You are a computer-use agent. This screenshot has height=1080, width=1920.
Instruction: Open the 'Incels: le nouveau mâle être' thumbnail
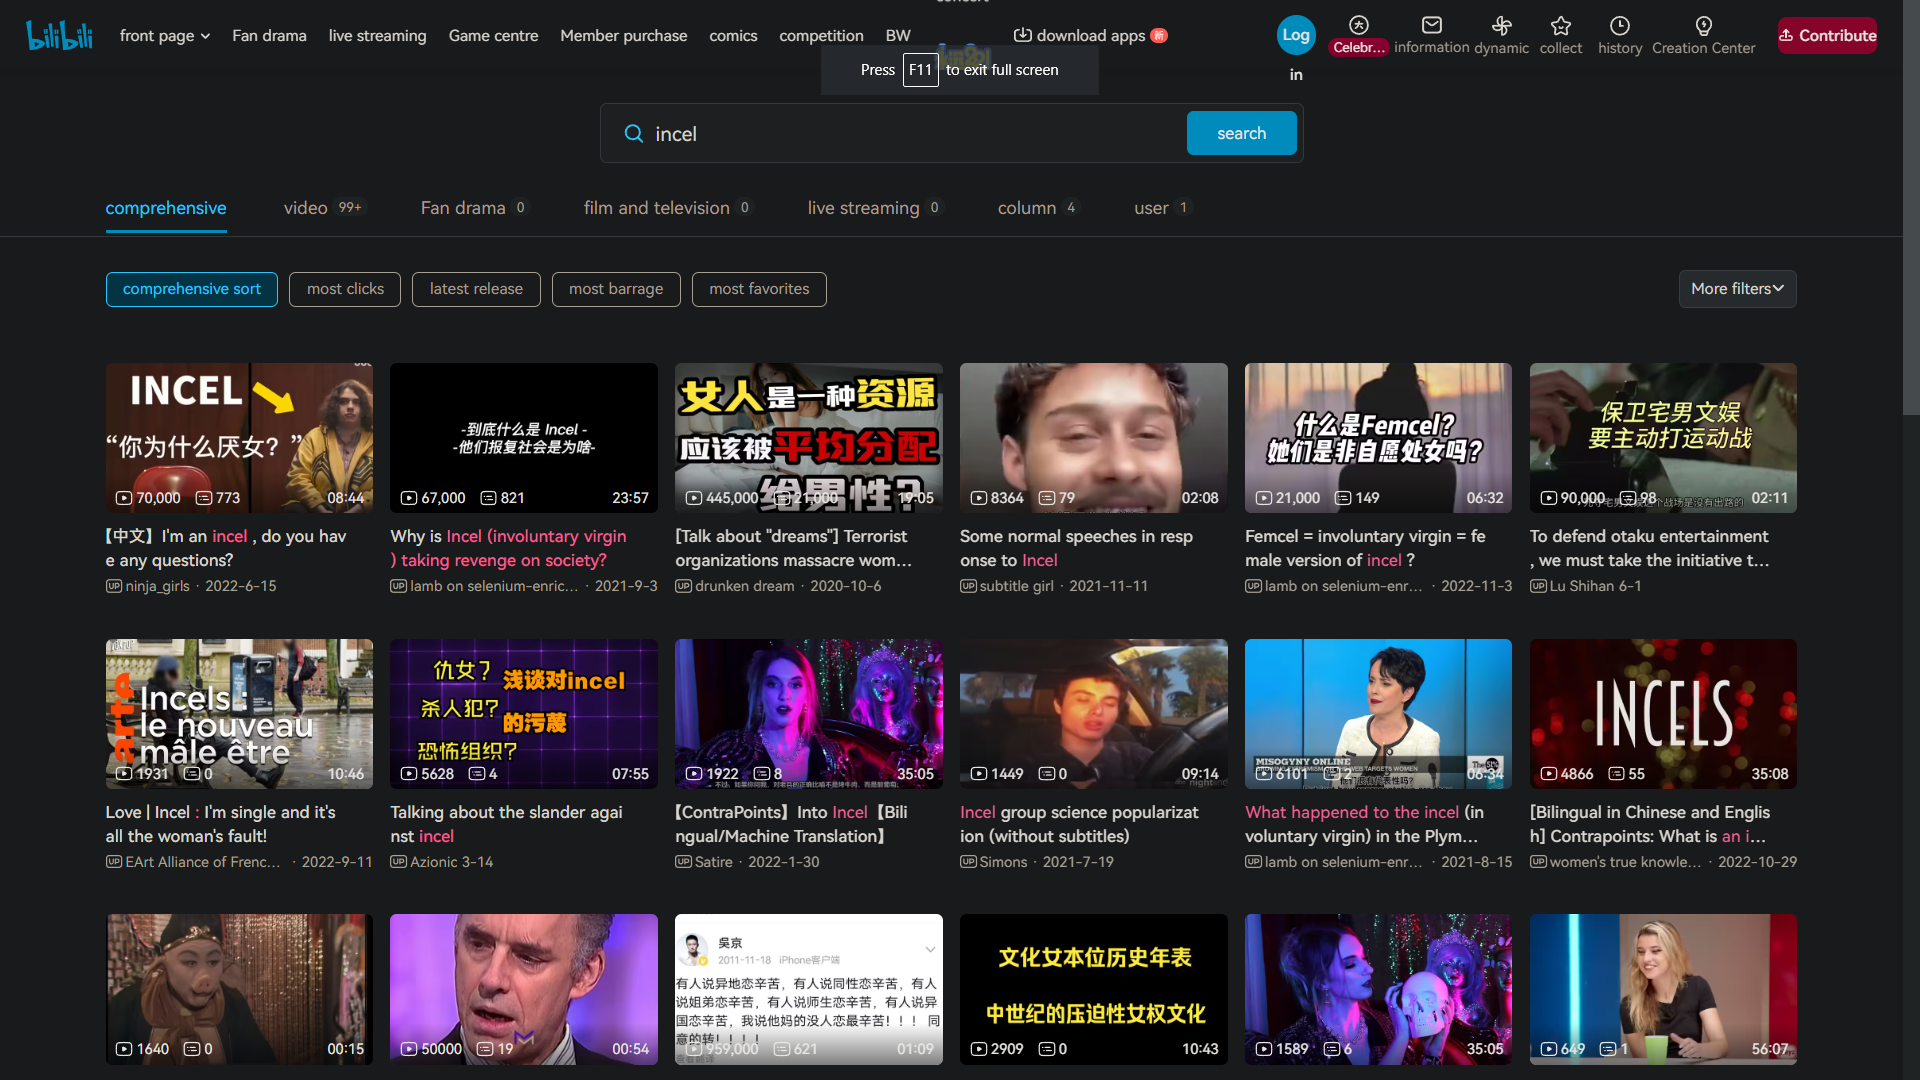[239, 714]
